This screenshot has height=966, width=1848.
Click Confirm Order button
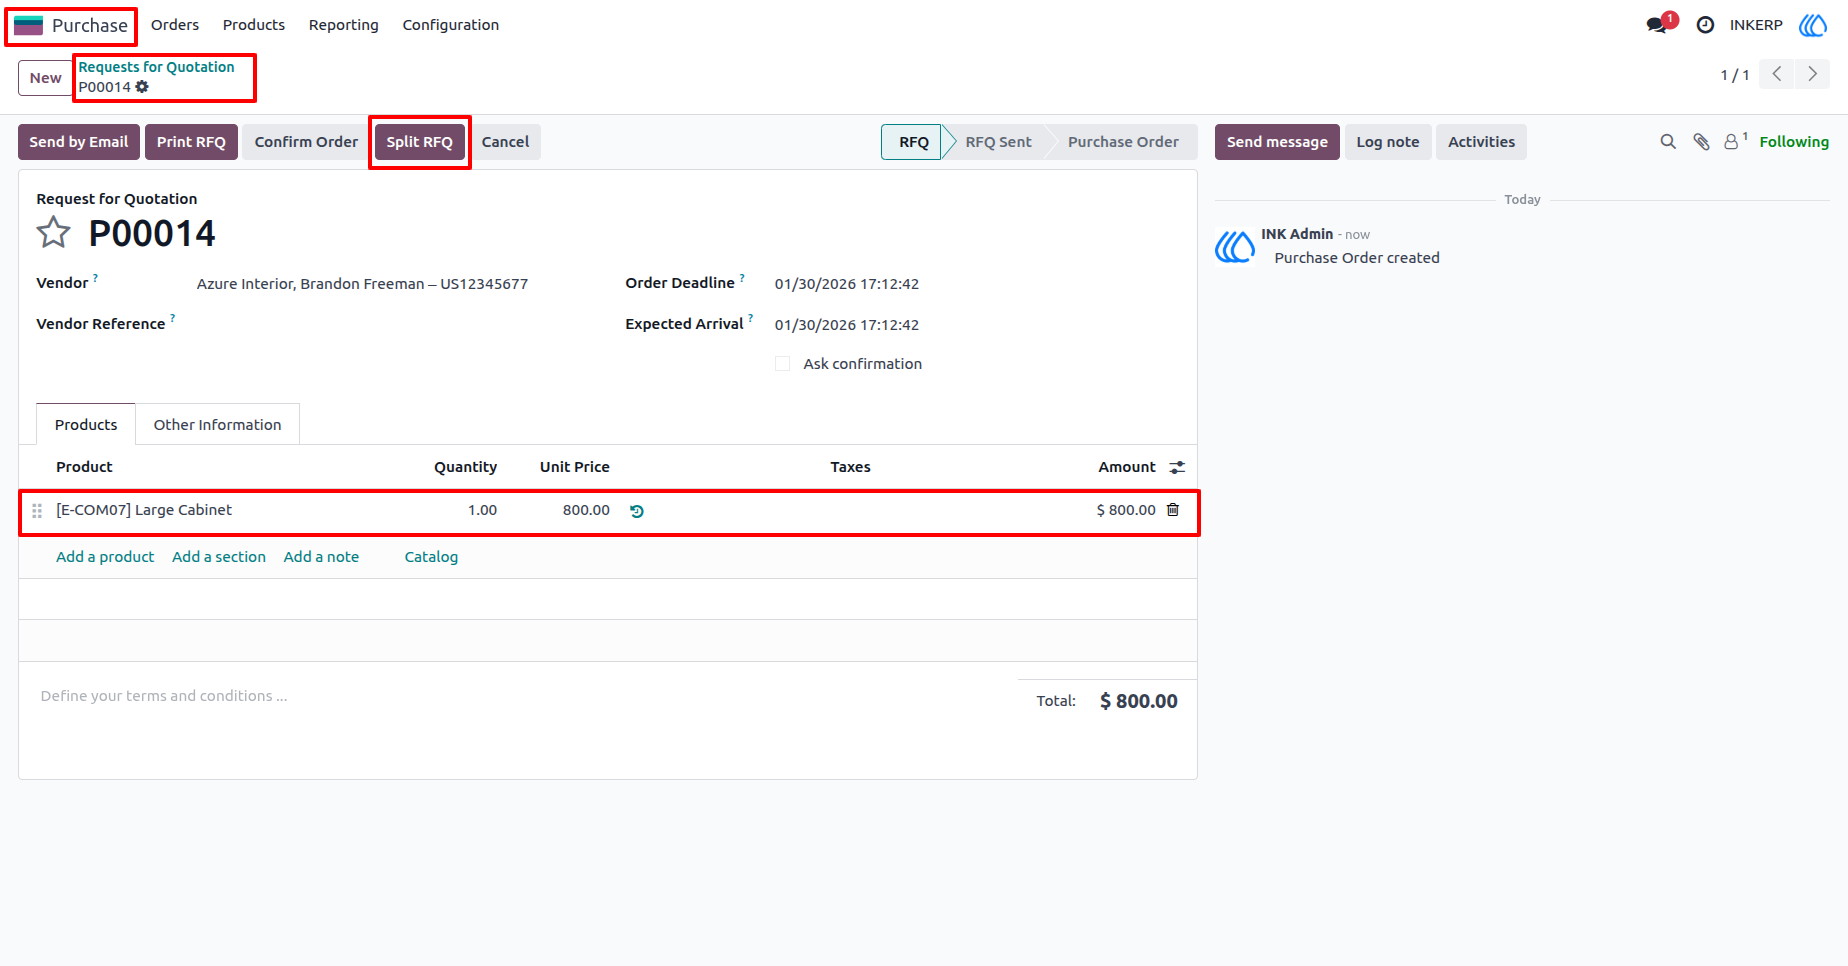(306, 142)
